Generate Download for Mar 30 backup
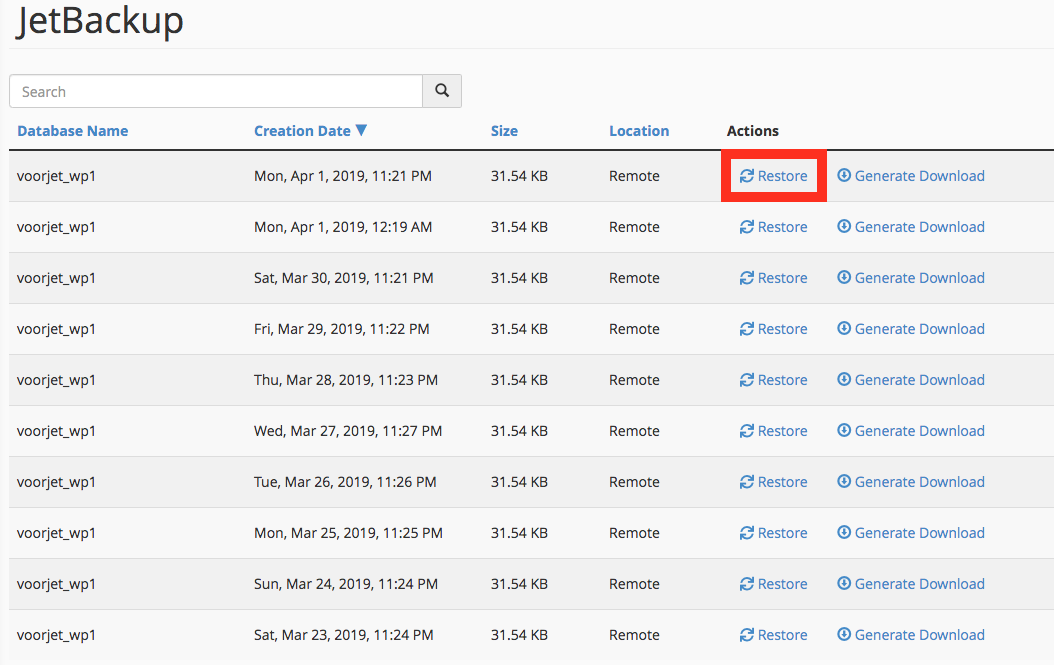 tap(911, 278)
